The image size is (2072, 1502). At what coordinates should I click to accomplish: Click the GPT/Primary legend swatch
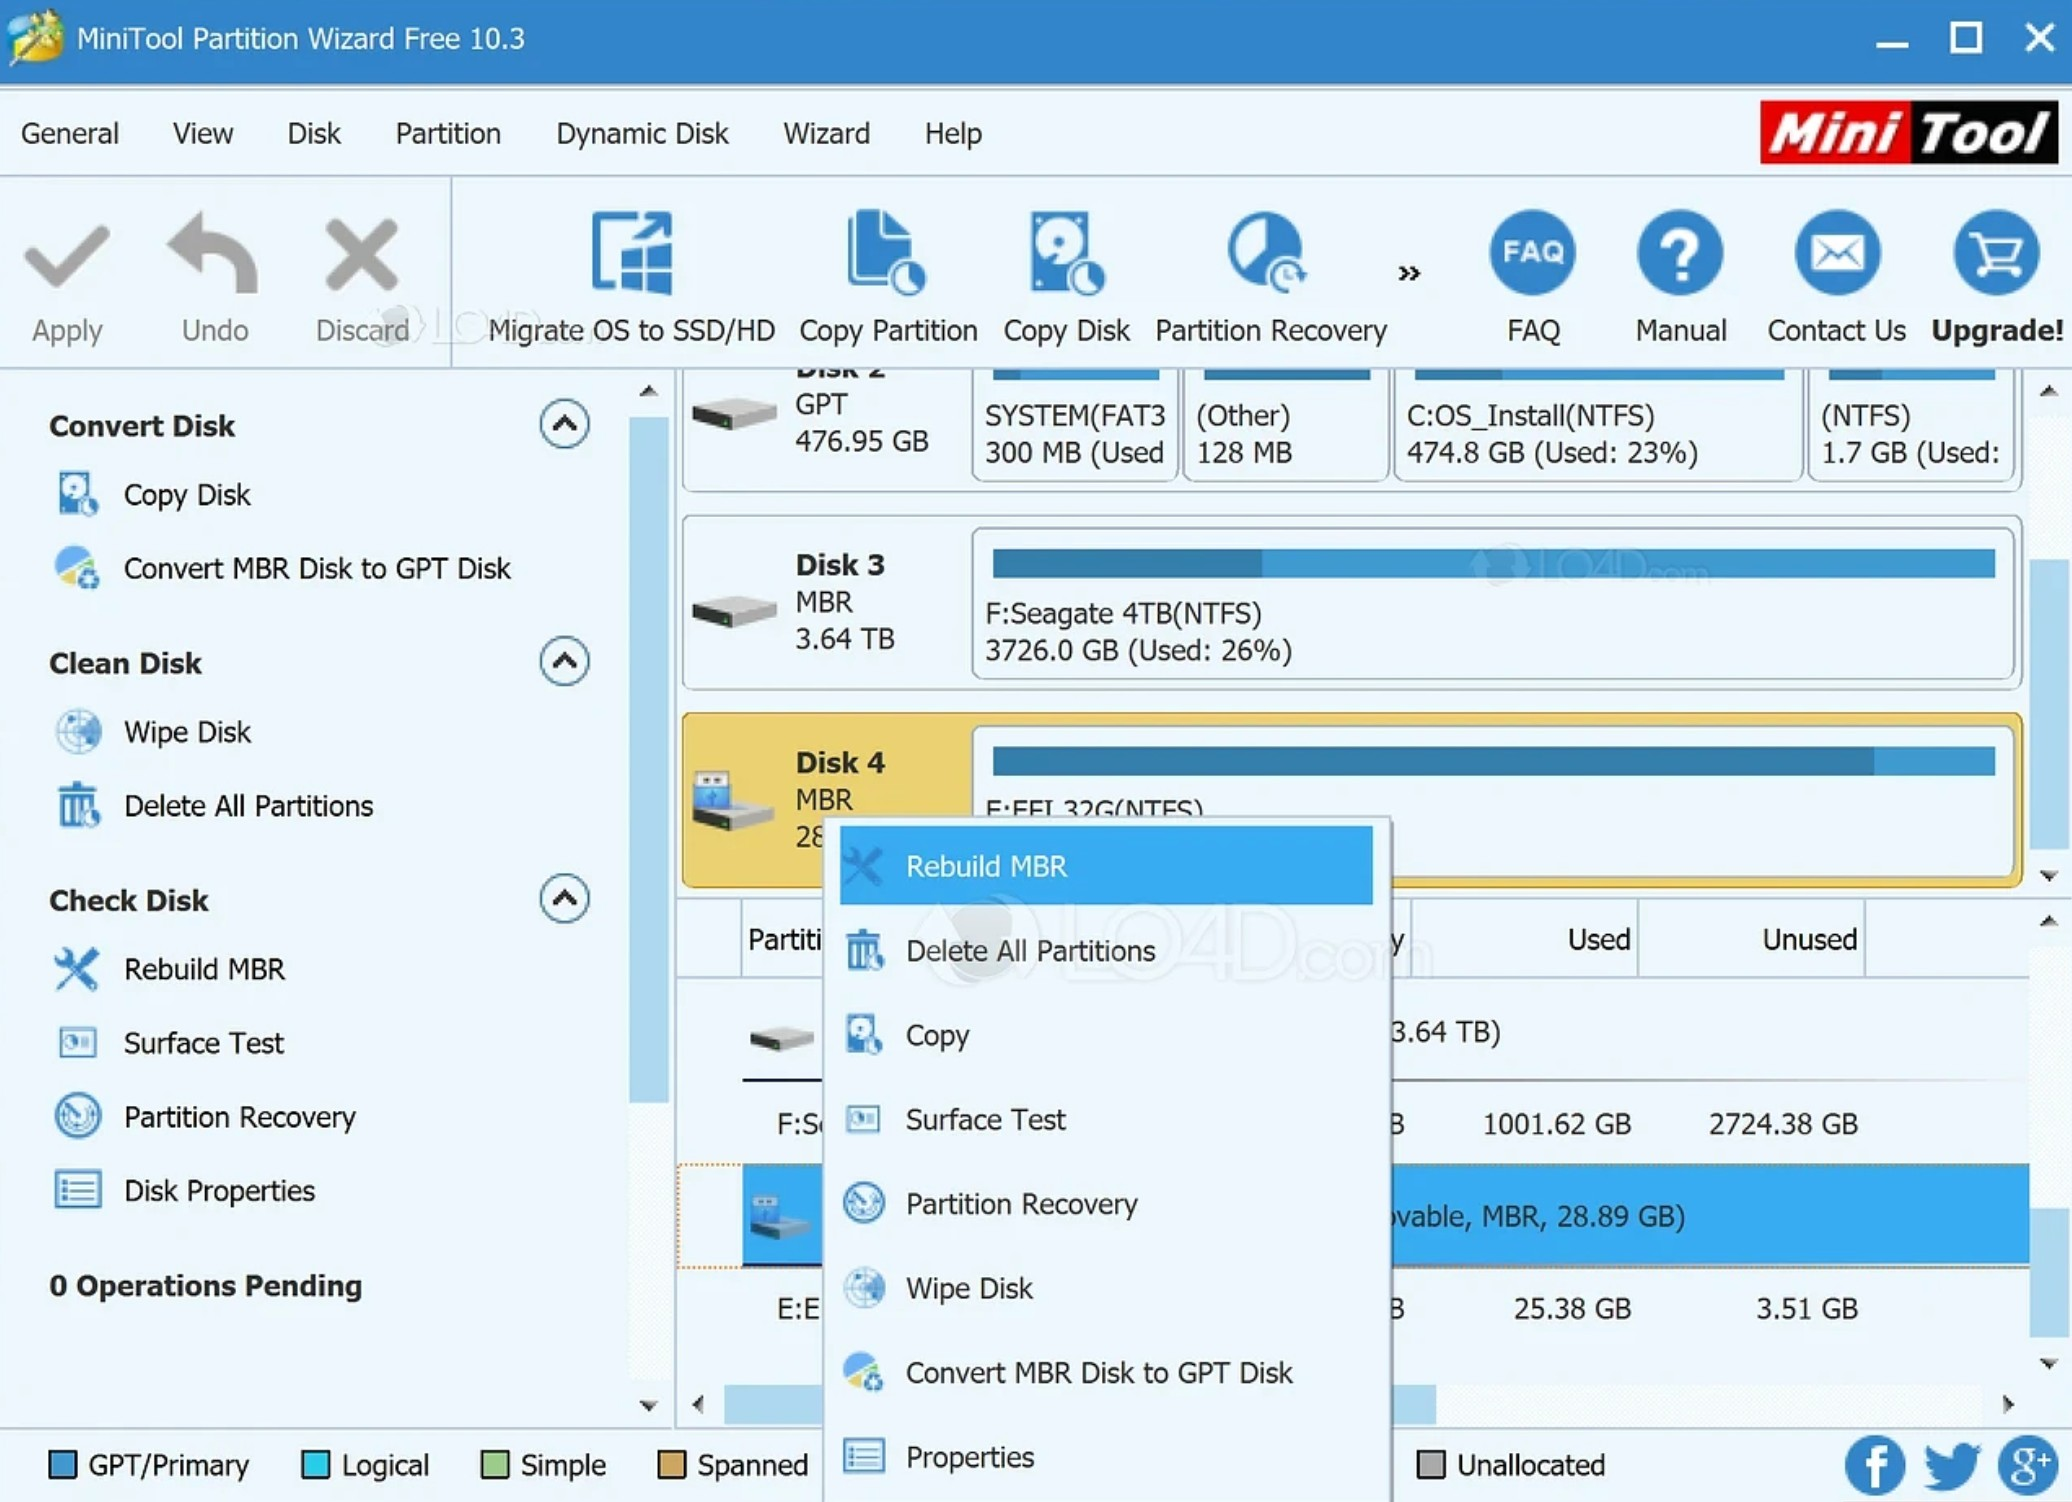tap(62, 1465)
